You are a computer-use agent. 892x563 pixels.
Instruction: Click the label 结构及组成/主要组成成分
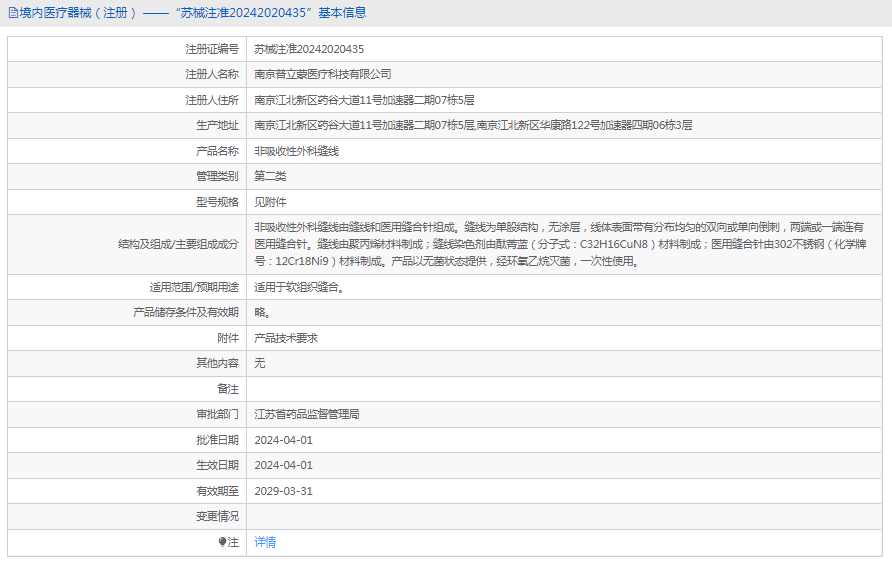179,245
